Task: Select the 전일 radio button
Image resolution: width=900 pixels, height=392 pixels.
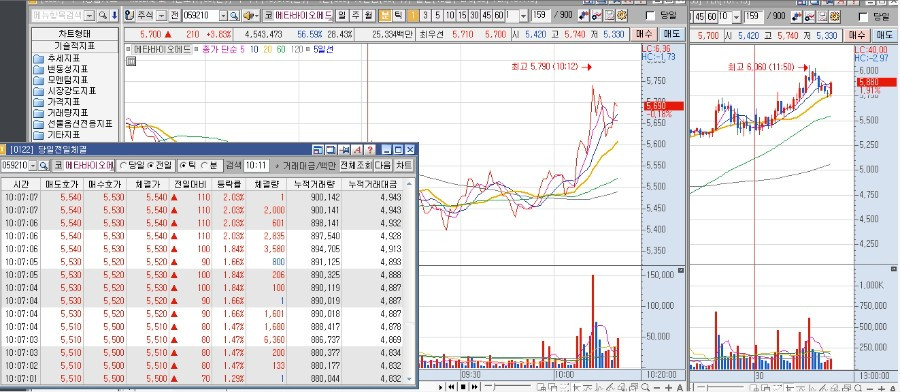Action: click(160, 165)
